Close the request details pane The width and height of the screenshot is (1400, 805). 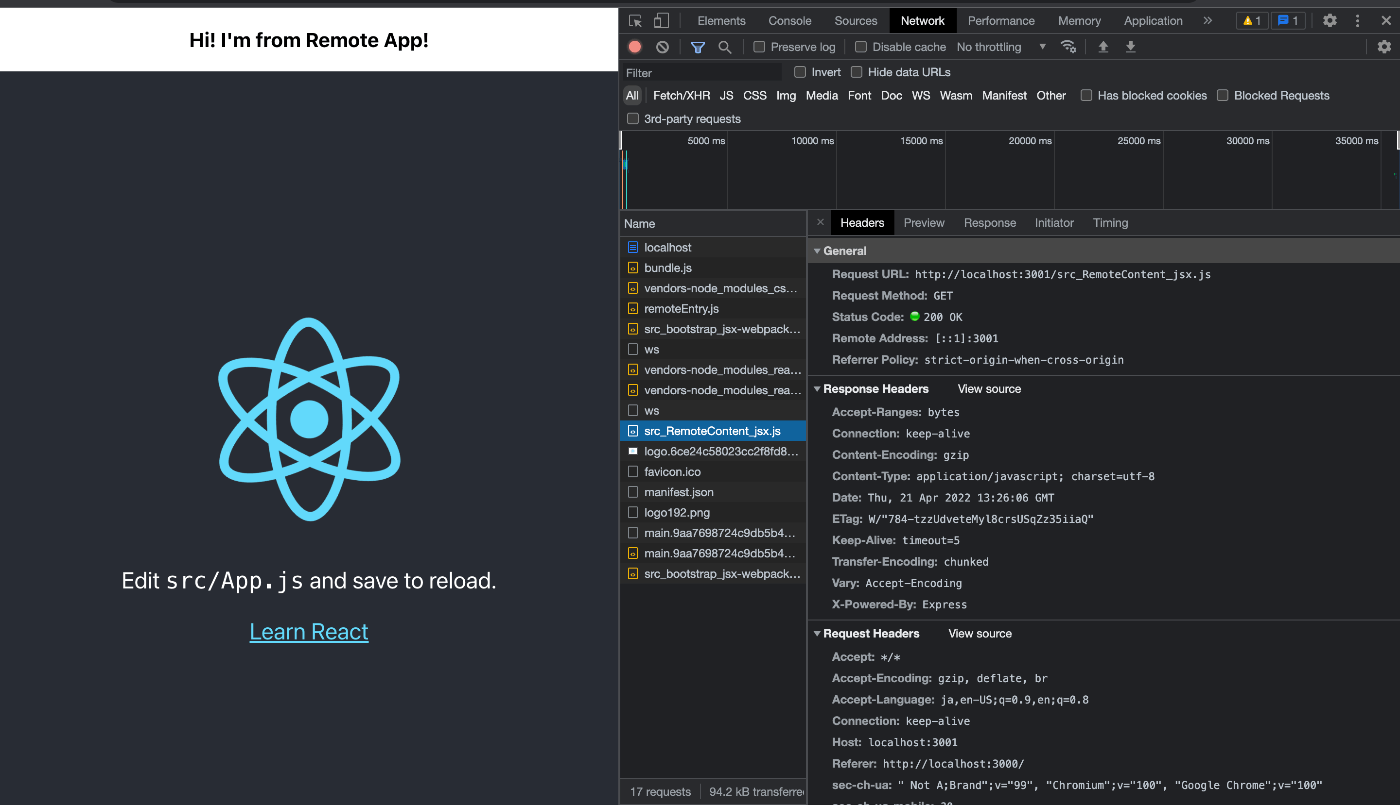820,223
